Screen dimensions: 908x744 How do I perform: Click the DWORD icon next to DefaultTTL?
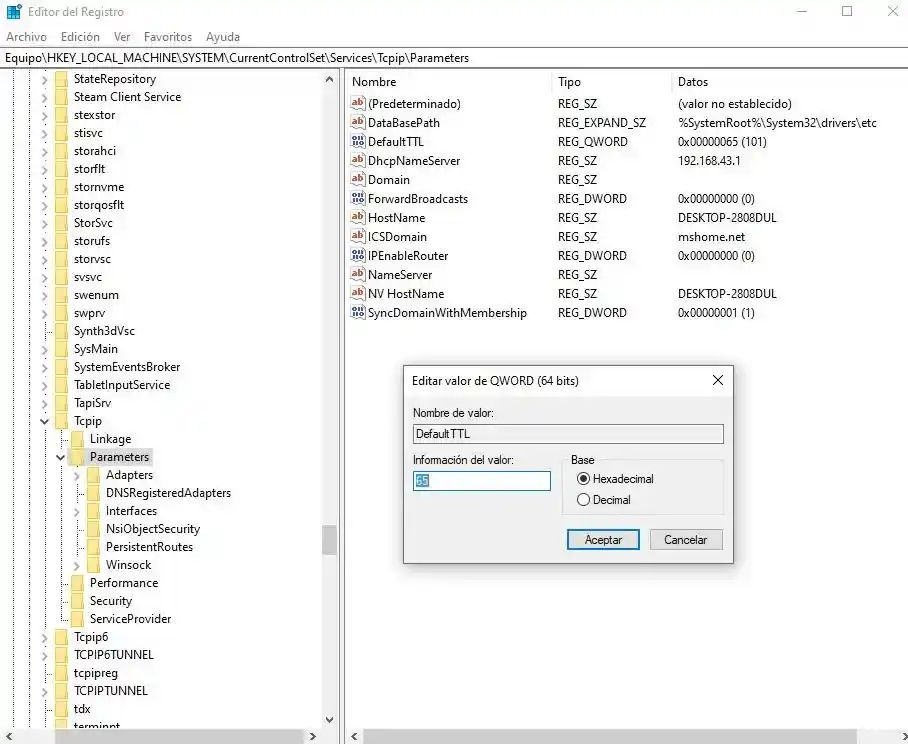tap(357, 141)
